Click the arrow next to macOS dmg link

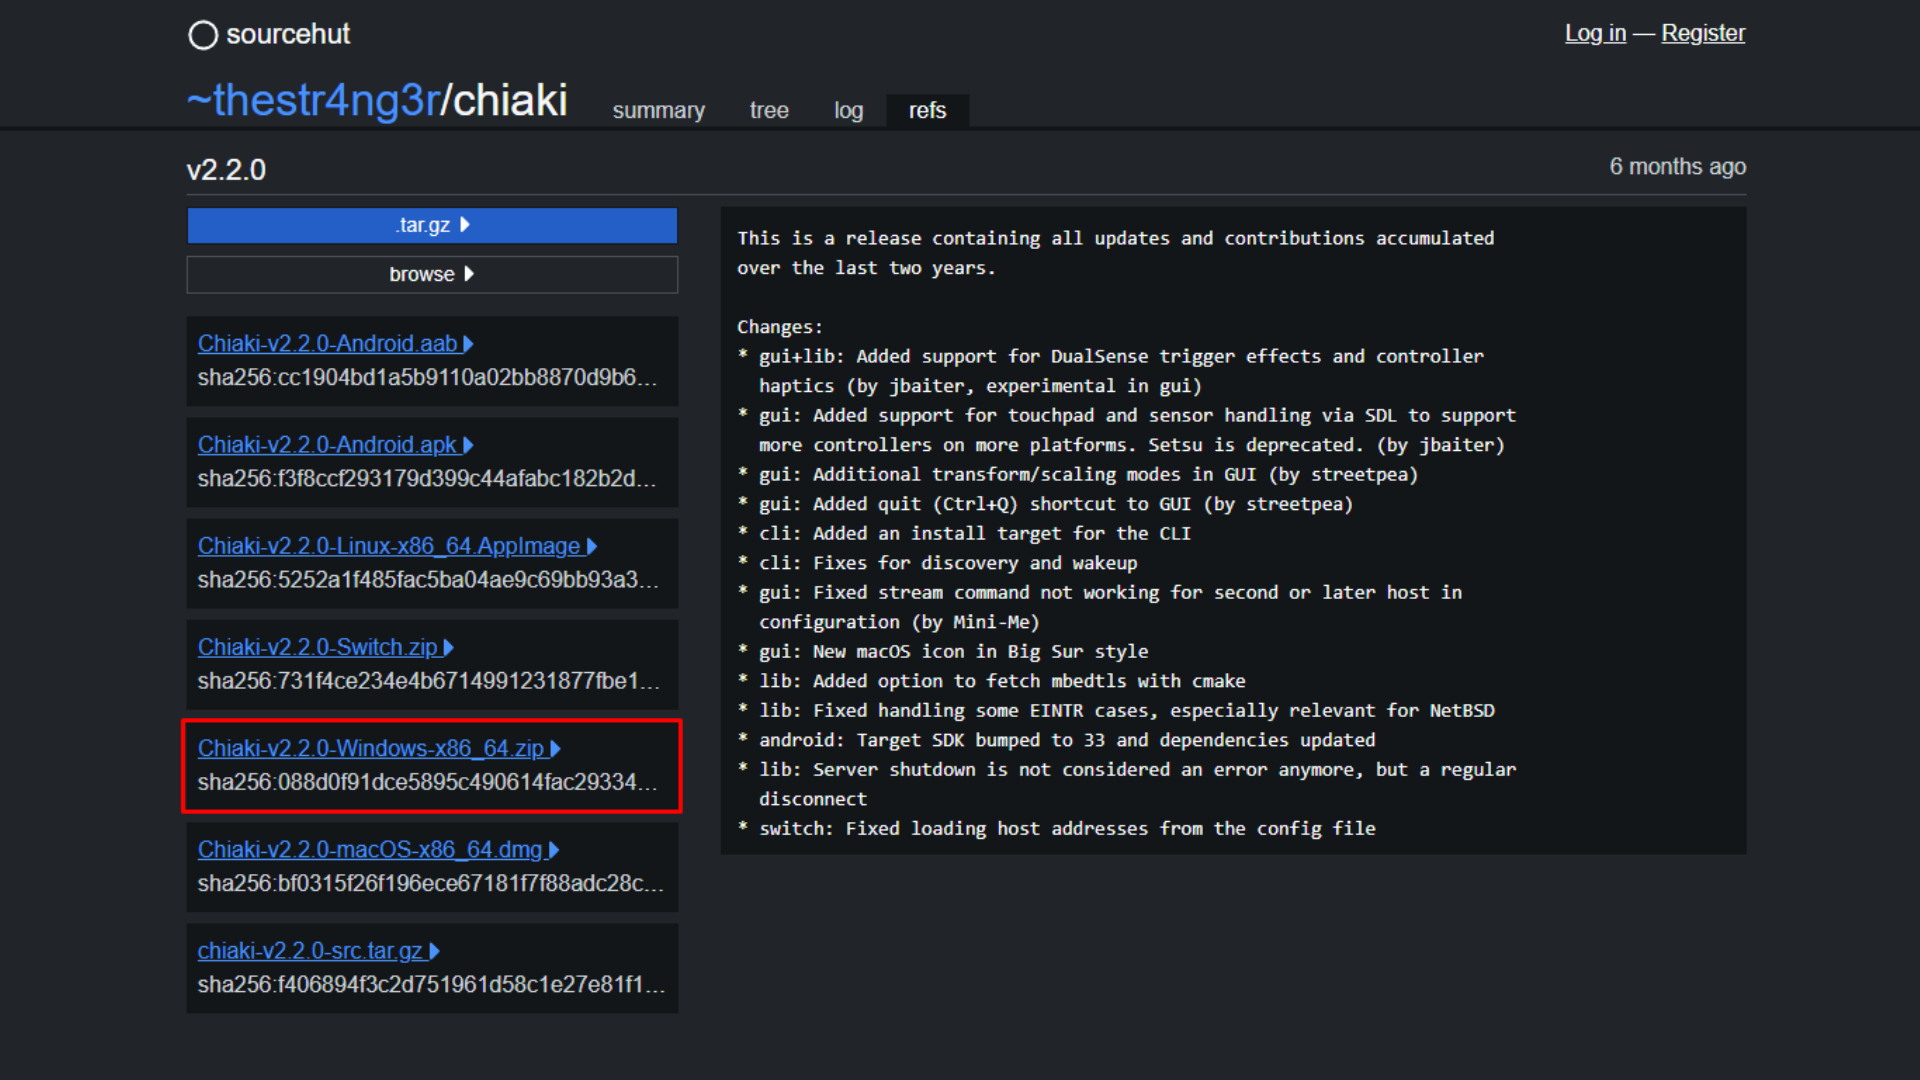coord(555,849)
